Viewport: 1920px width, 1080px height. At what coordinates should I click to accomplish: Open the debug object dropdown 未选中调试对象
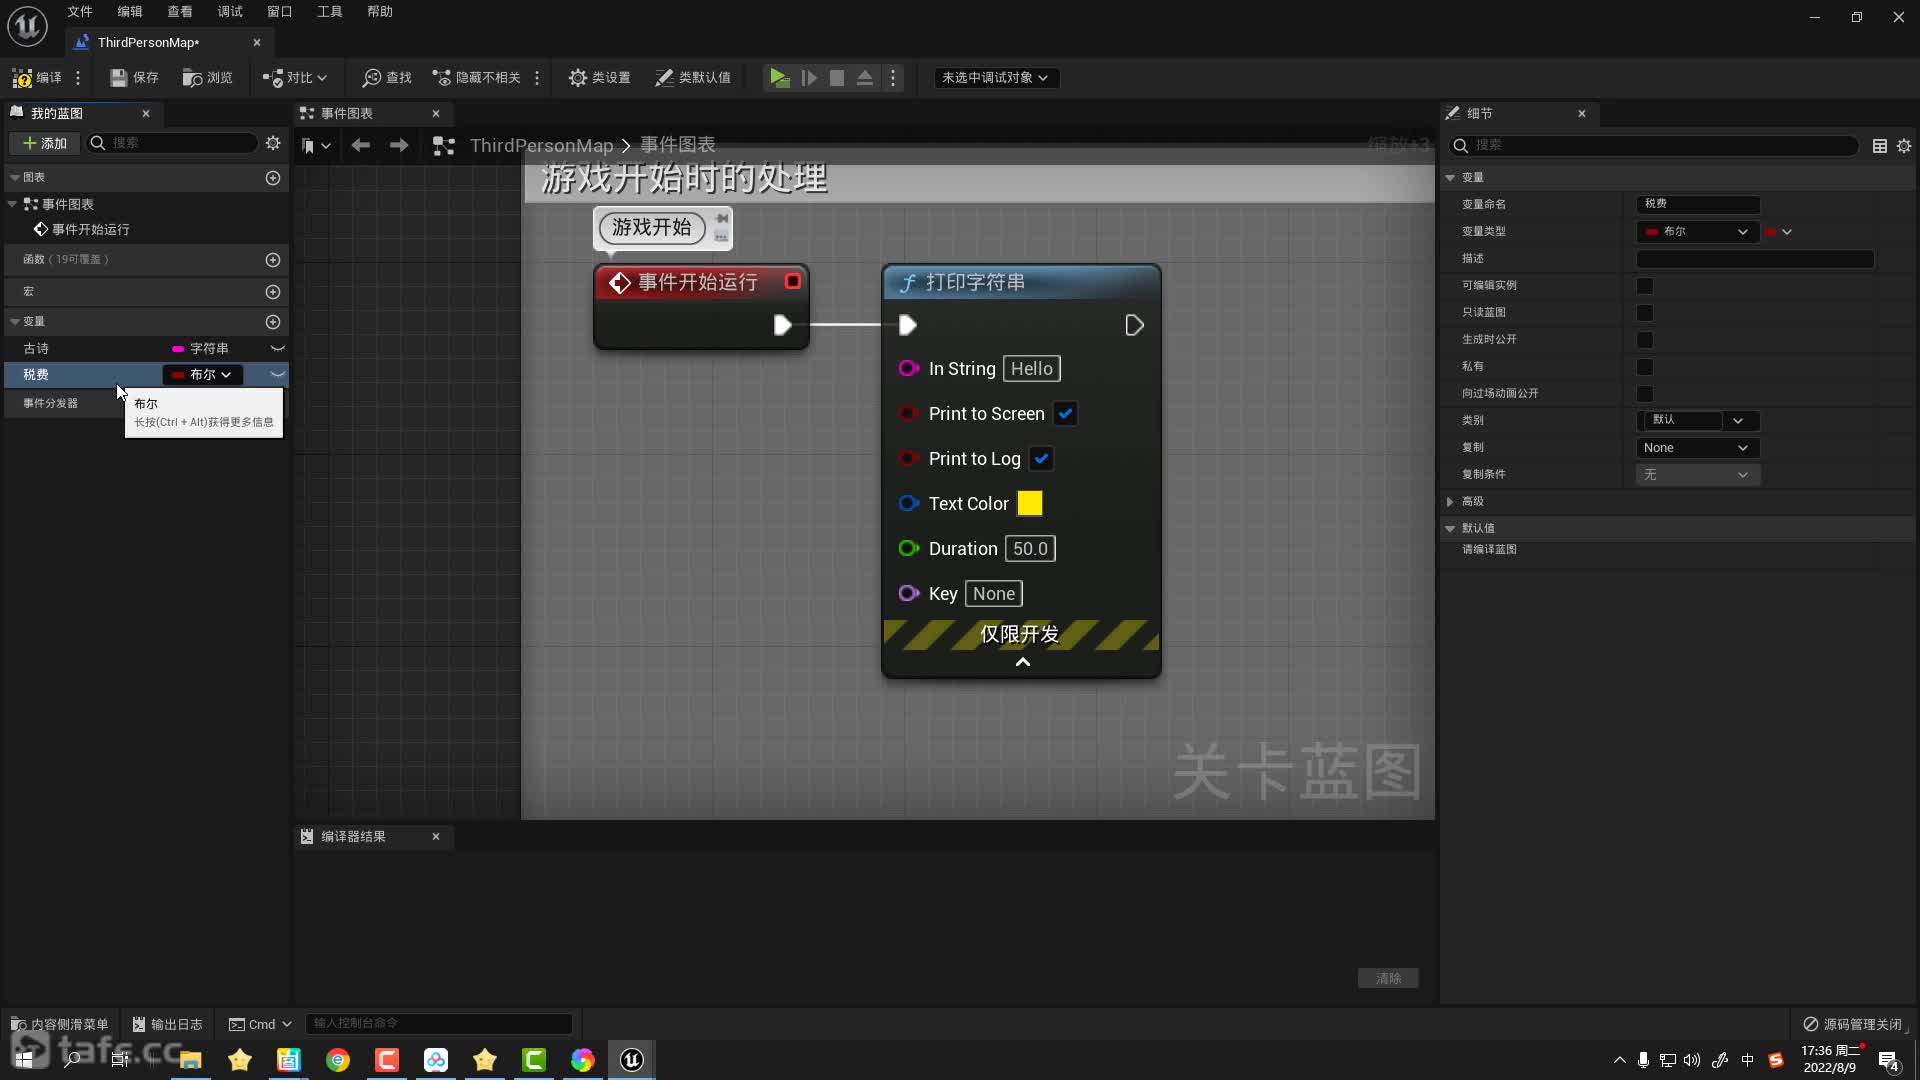pos(995,78)
